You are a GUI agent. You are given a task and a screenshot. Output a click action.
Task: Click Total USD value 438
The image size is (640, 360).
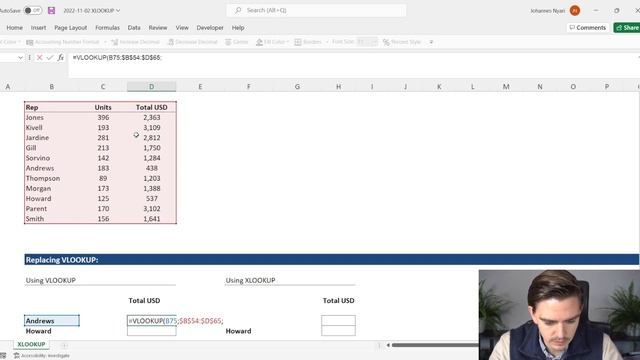click(151, 168)
